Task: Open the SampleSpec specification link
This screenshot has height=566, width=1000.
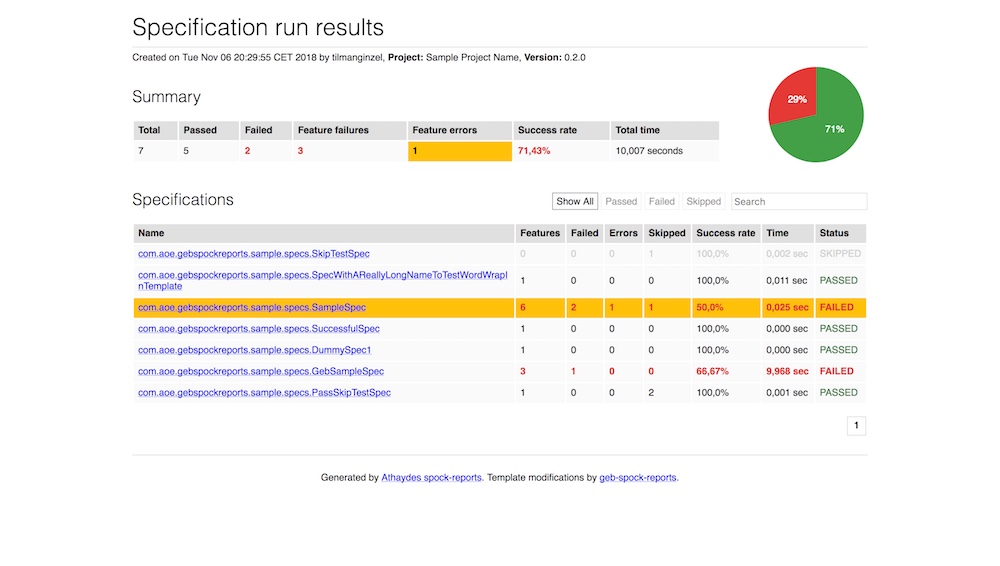Action: 252,307
